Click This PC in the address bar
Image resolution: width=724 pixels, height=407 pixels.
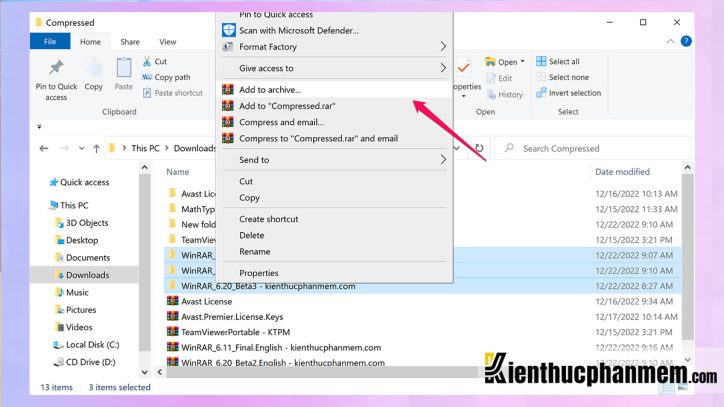pyautogui.click(x=145, y=148)
